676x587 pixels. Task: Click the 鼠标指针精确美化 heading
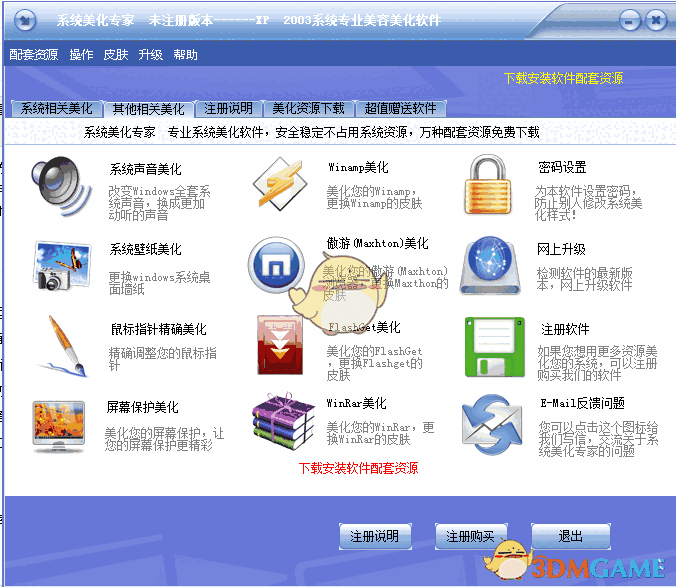[159, 329]
